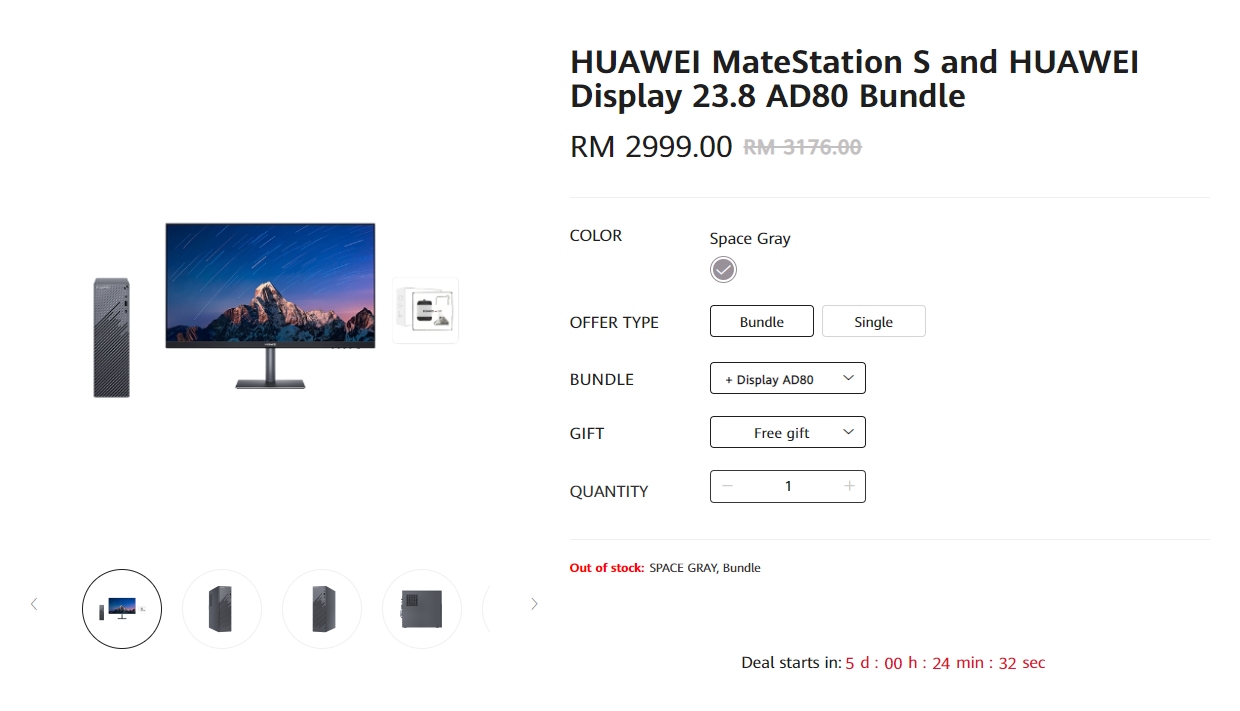Click the MateStation tower in main image
Viewport: 1240px width, 711px height.
pyautogui.click(x=112, y=338)
